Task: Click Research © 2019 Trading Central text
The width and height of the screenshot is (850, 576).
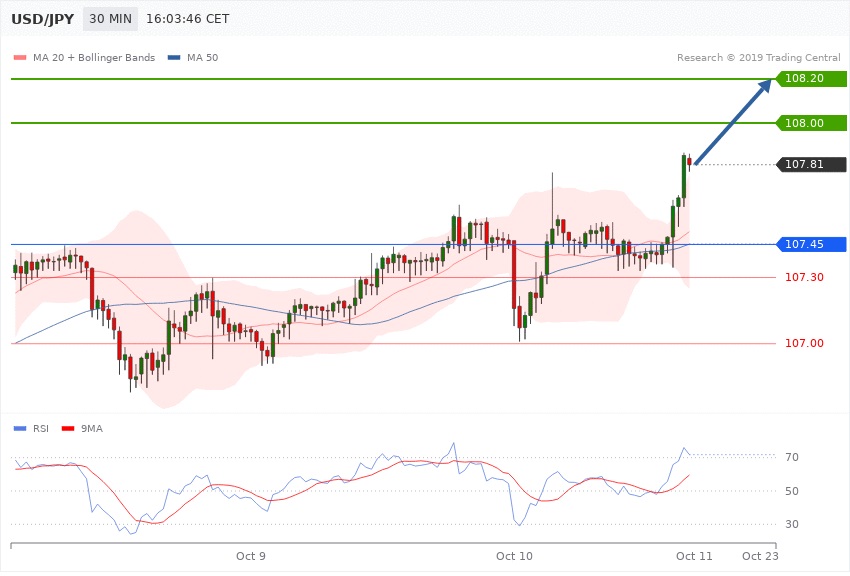Action: point(758,57)
